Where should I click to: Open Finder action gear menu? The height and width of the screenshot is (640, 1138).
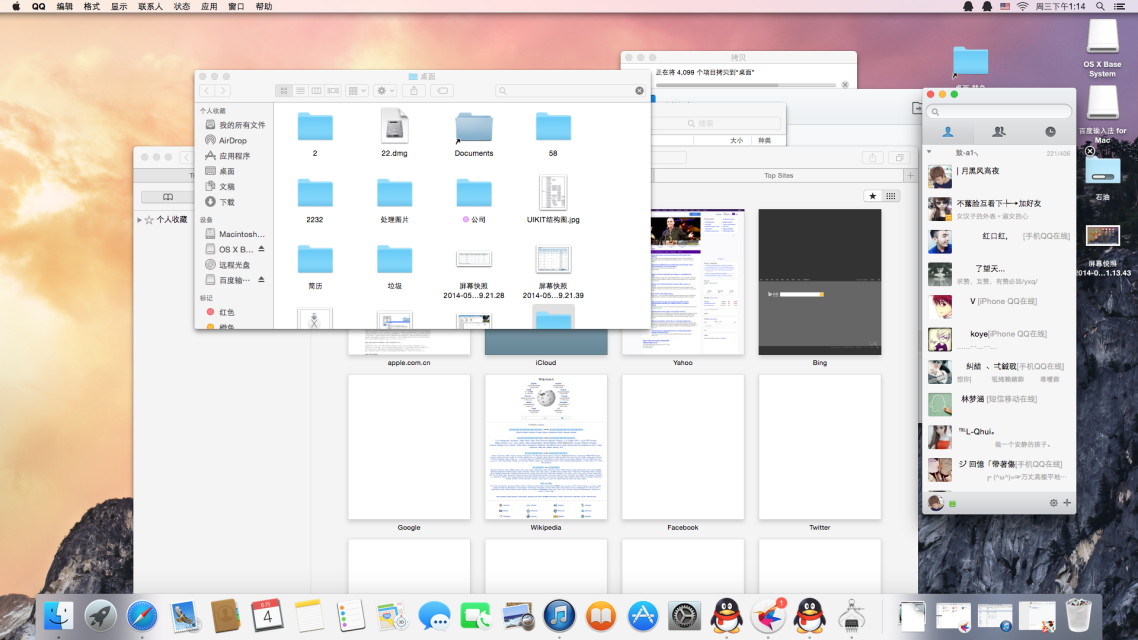point(385,91)
